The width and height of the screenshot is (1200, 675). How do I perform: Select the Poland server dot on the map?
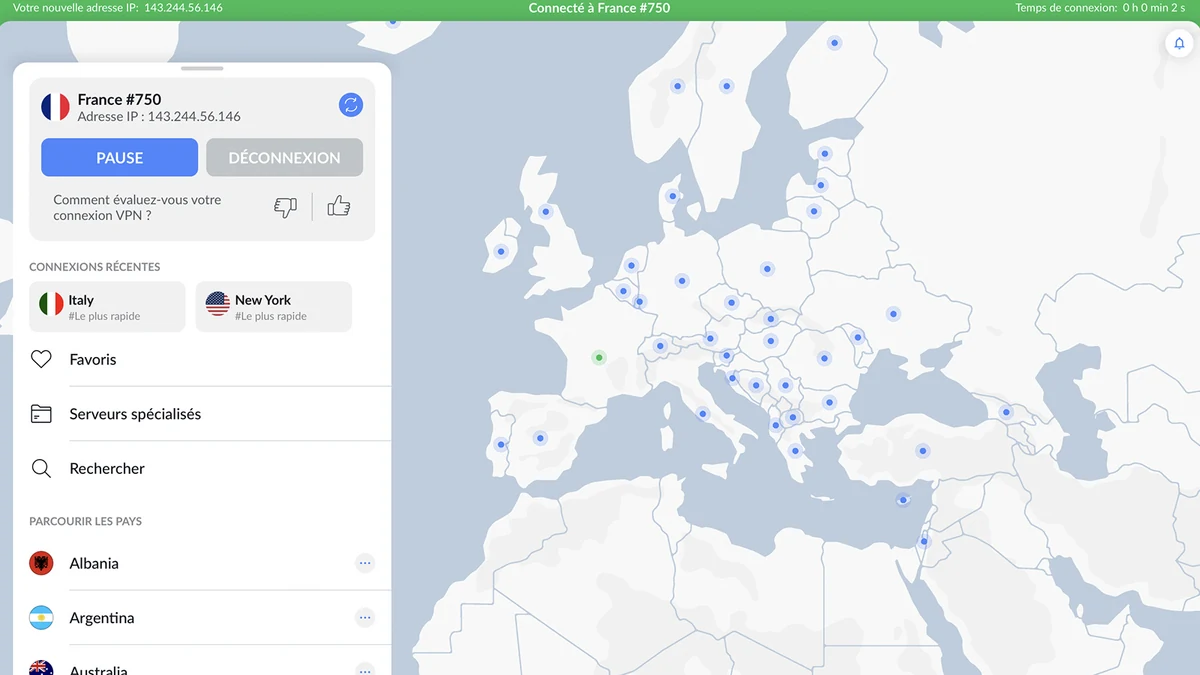click(x=767, y=269)
